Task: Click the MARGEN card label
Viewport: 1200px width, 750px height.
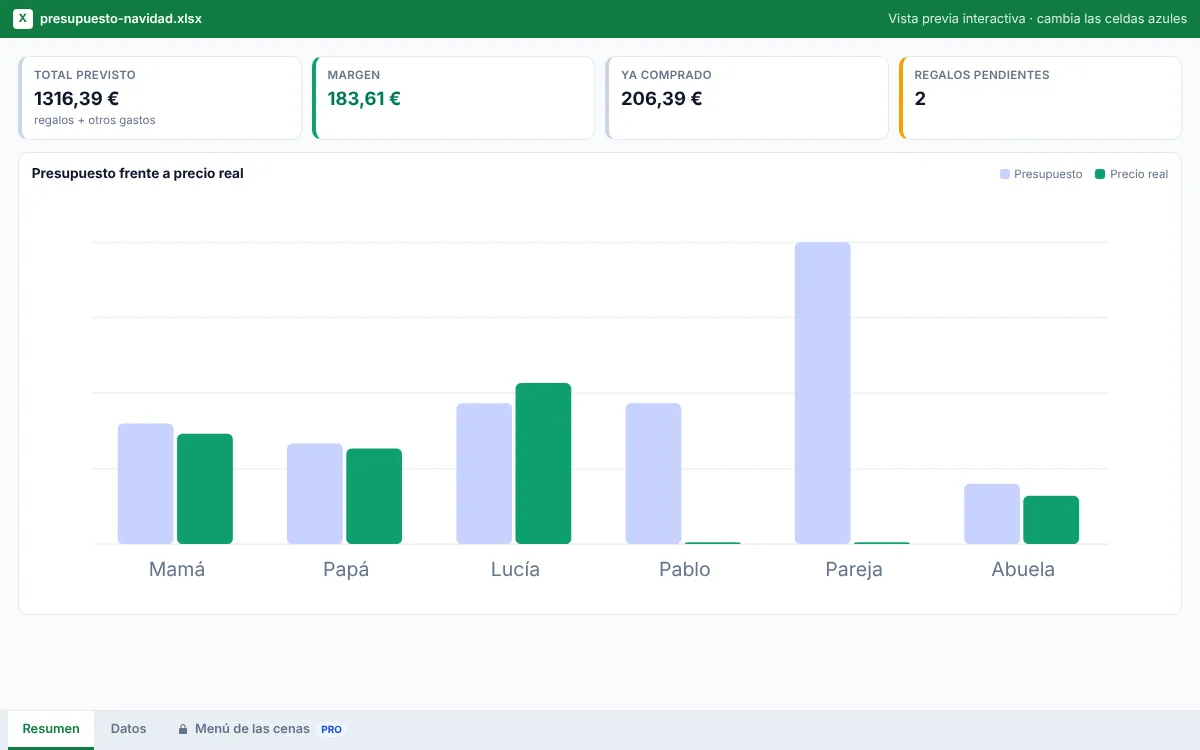Action: coord(354,75)
